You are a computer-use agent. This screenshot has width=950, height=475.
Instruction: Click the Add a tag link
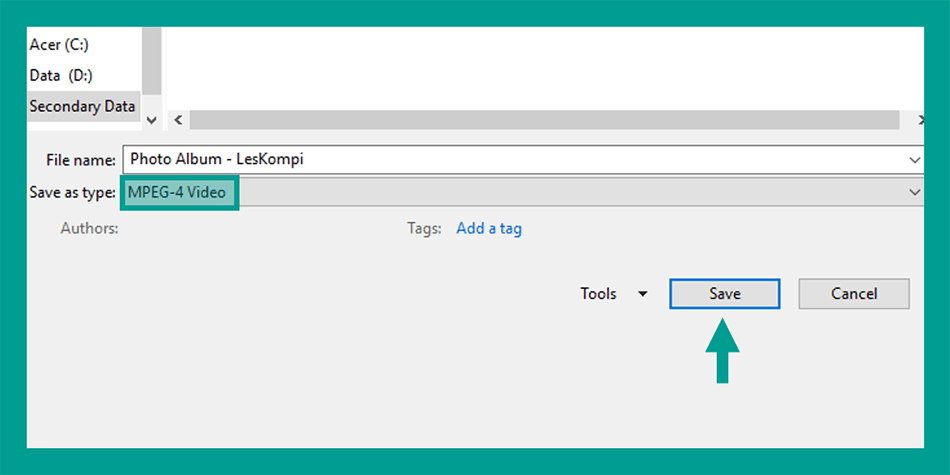tap(489, 228)
